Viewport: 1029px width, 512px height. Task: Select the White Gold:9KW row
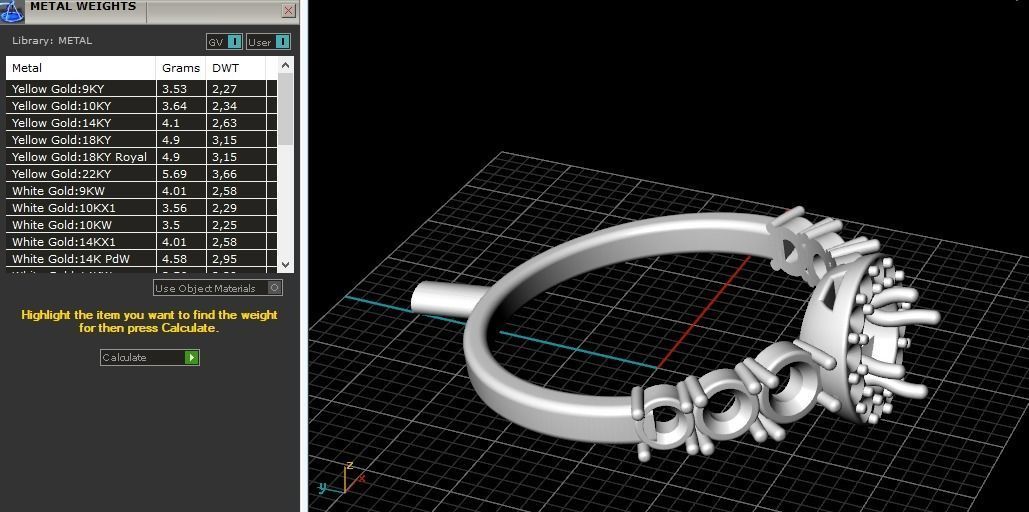141,191
